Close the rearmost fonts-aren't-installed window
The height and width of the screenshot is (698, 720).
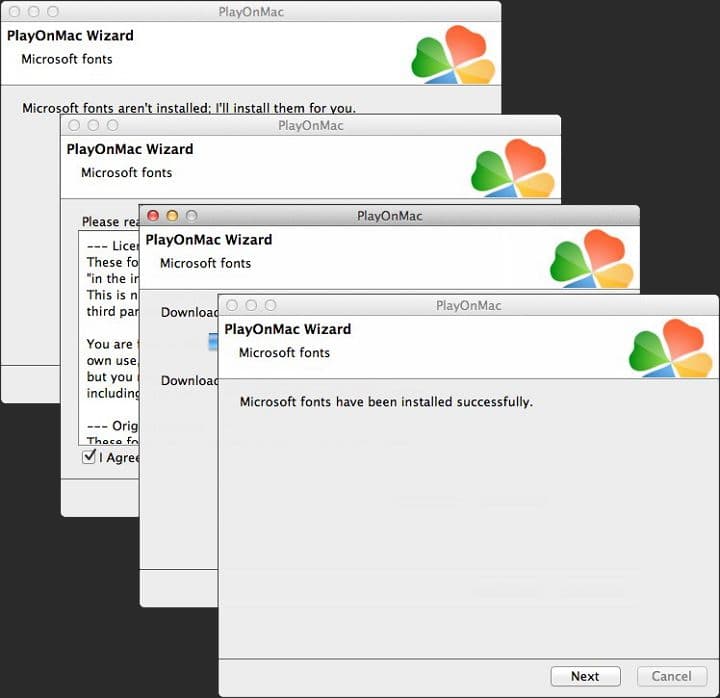point(14,12)
